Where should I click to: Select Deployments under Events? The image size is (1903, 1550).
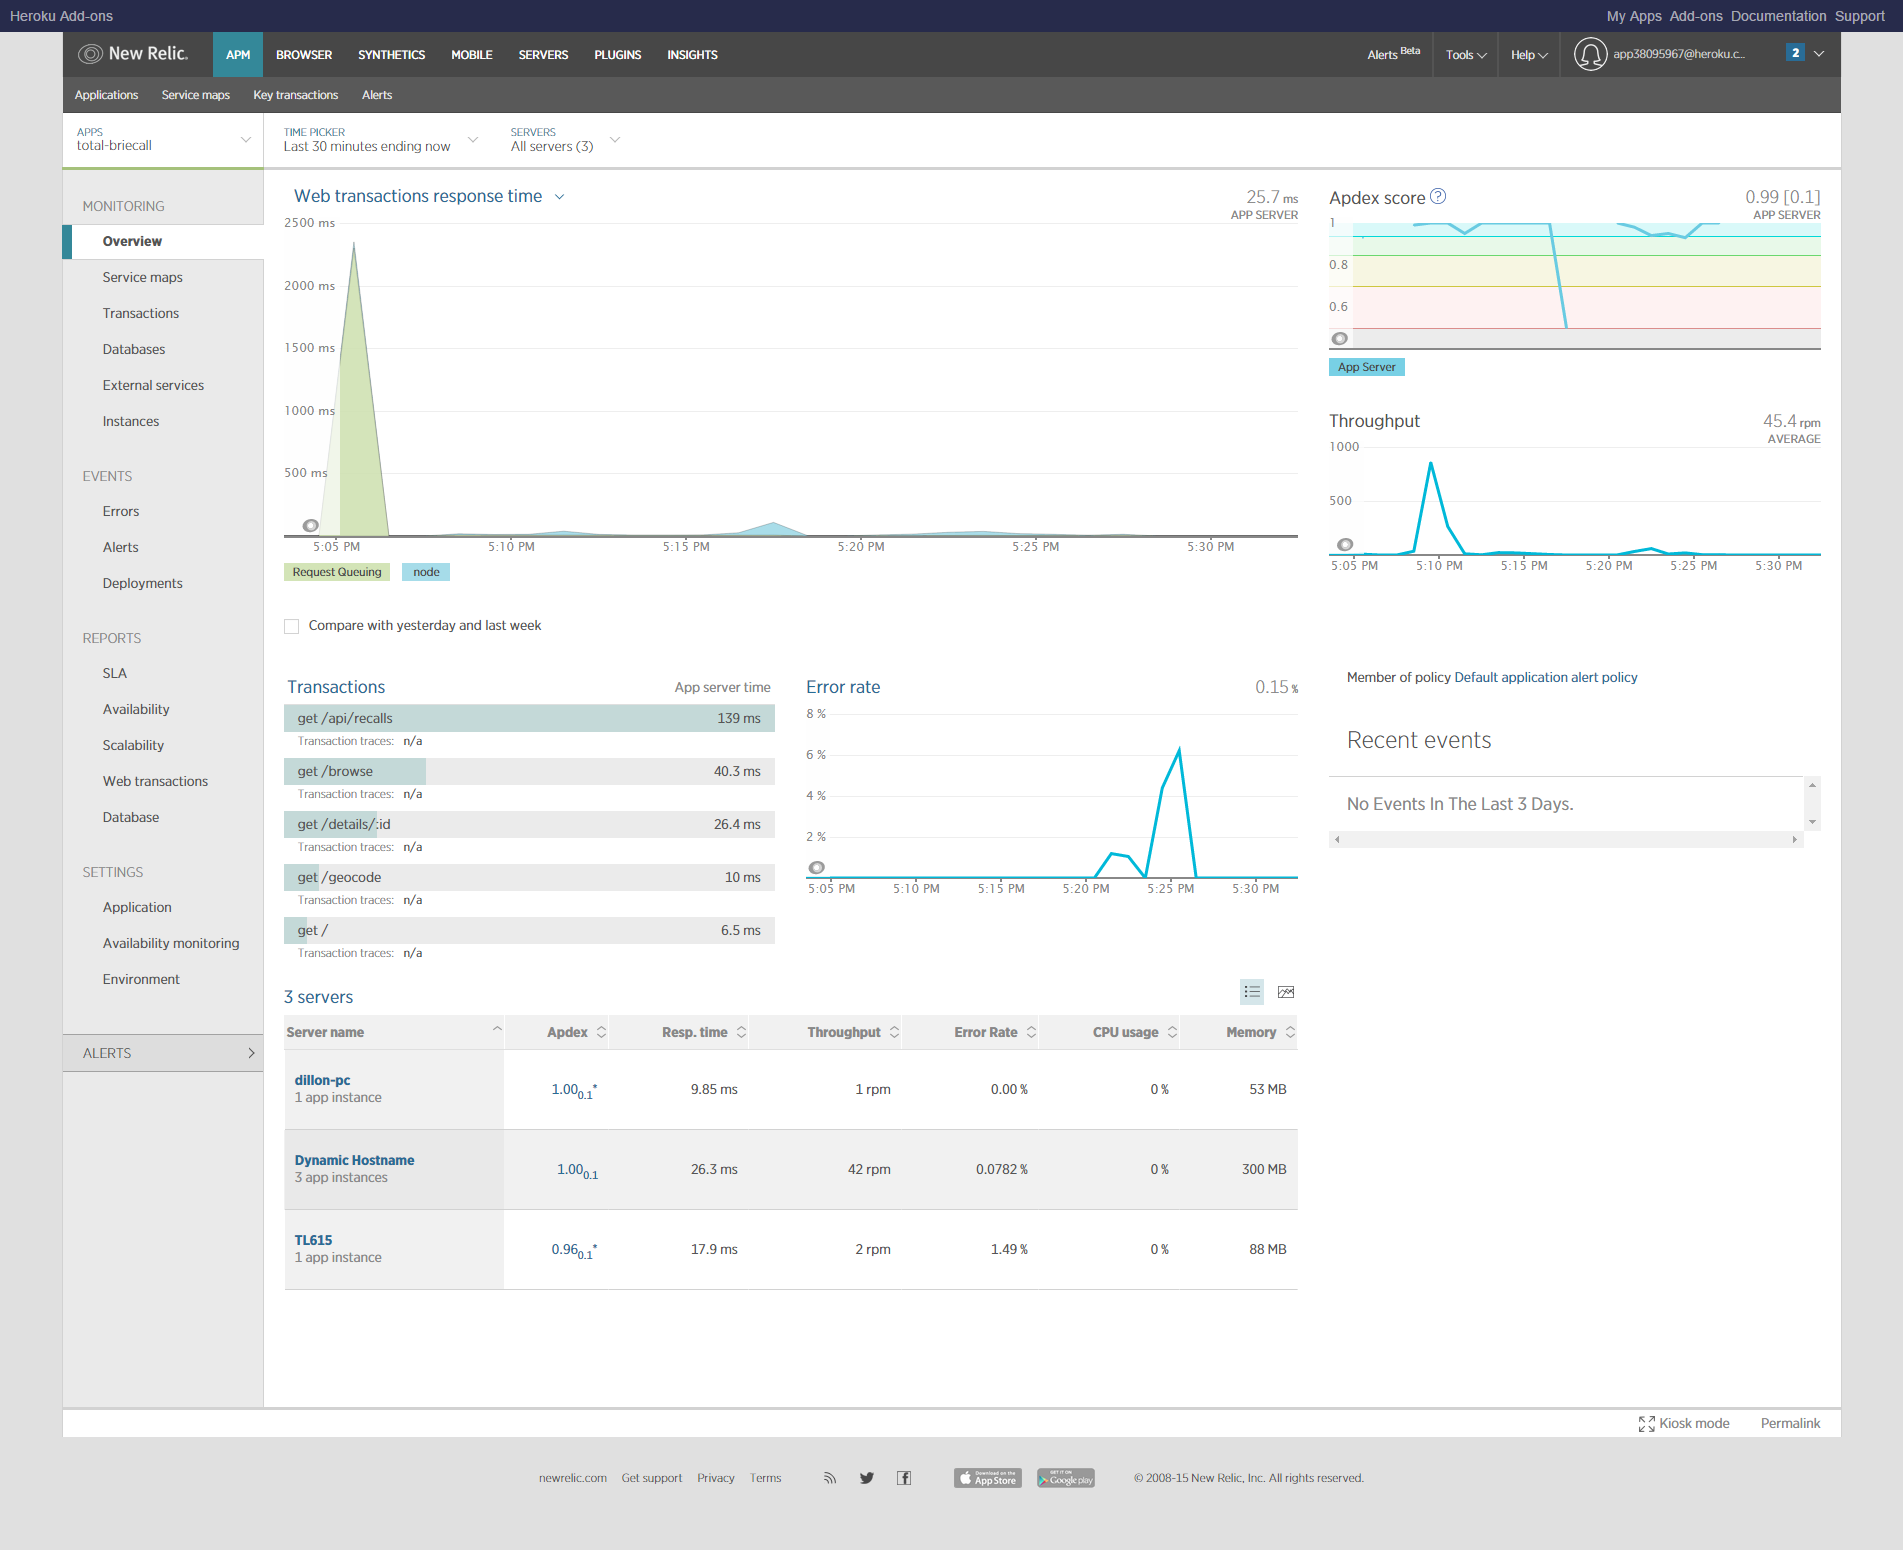click(x=142, y=583)
